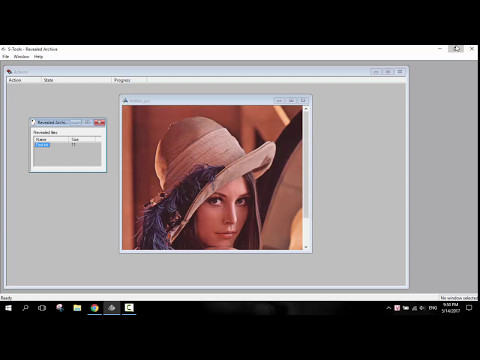This screenshot has height=360, width=480.
Task: Open network status from the tray
Action: pos(414,308)
